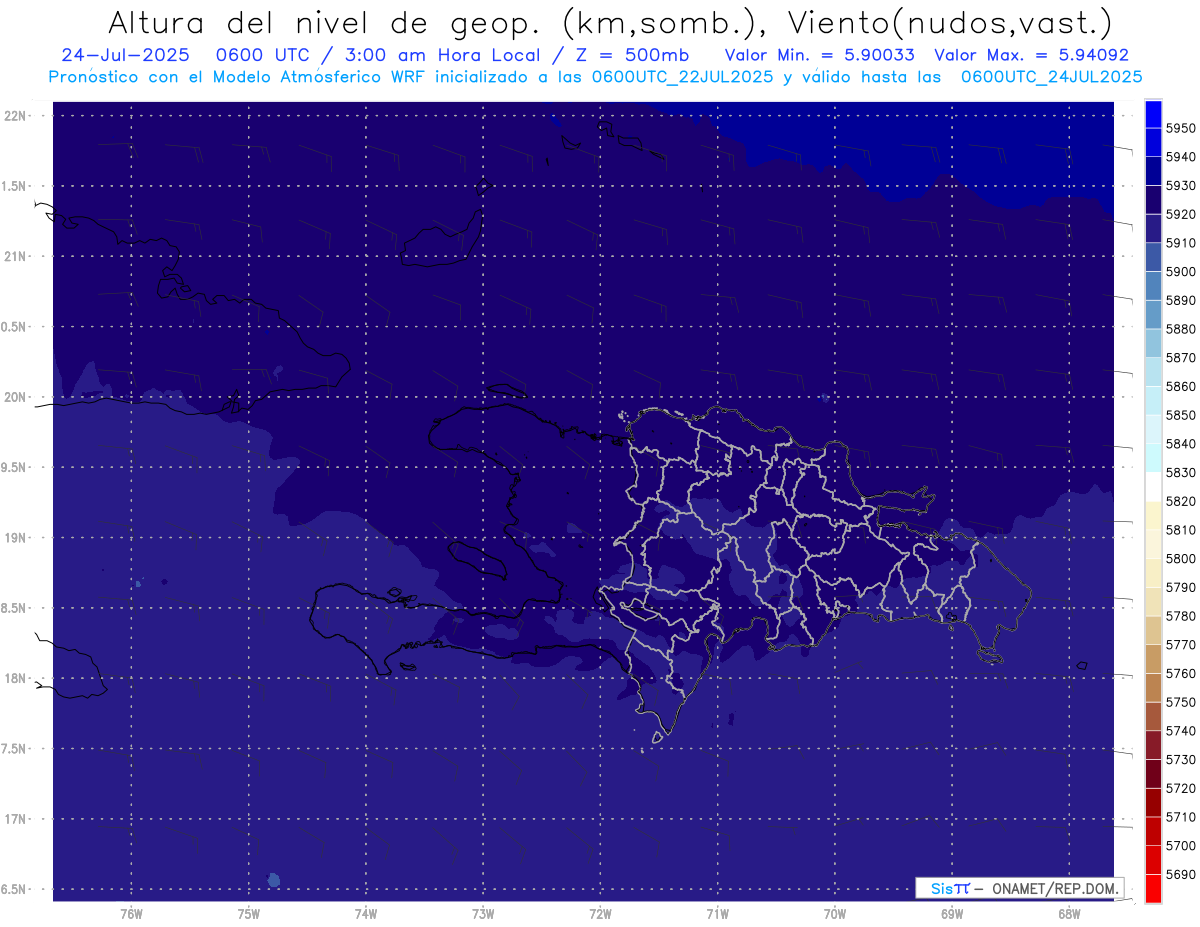Click the 5830 colorbar value
Viewport: 1200px width, 927px height.
[x=1181, y=472]
